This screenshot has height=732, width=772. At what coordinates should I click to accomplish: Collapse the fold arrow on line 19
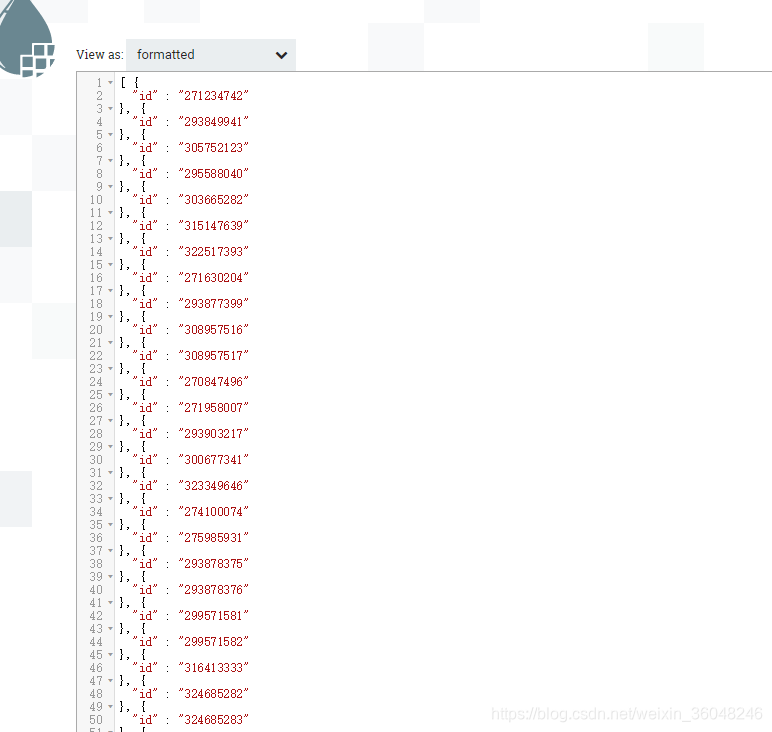(x=110, y=317)
